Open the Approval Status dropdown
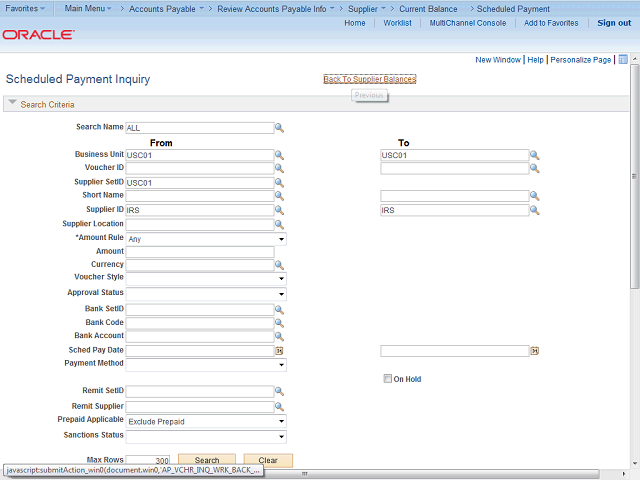This screenshot has height=480, width=640. (x=206, y=294)
